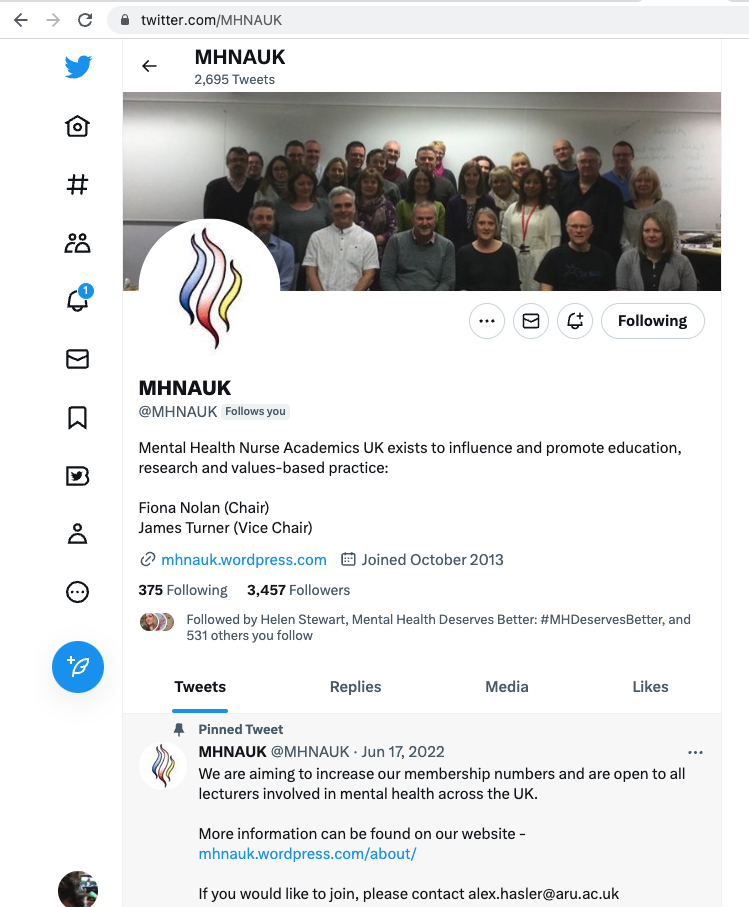Toggle tweet notifications bell for MHNAUK
Image resolution: width=749 pixels, height=907 pixels.
click(x=575, y=320)
